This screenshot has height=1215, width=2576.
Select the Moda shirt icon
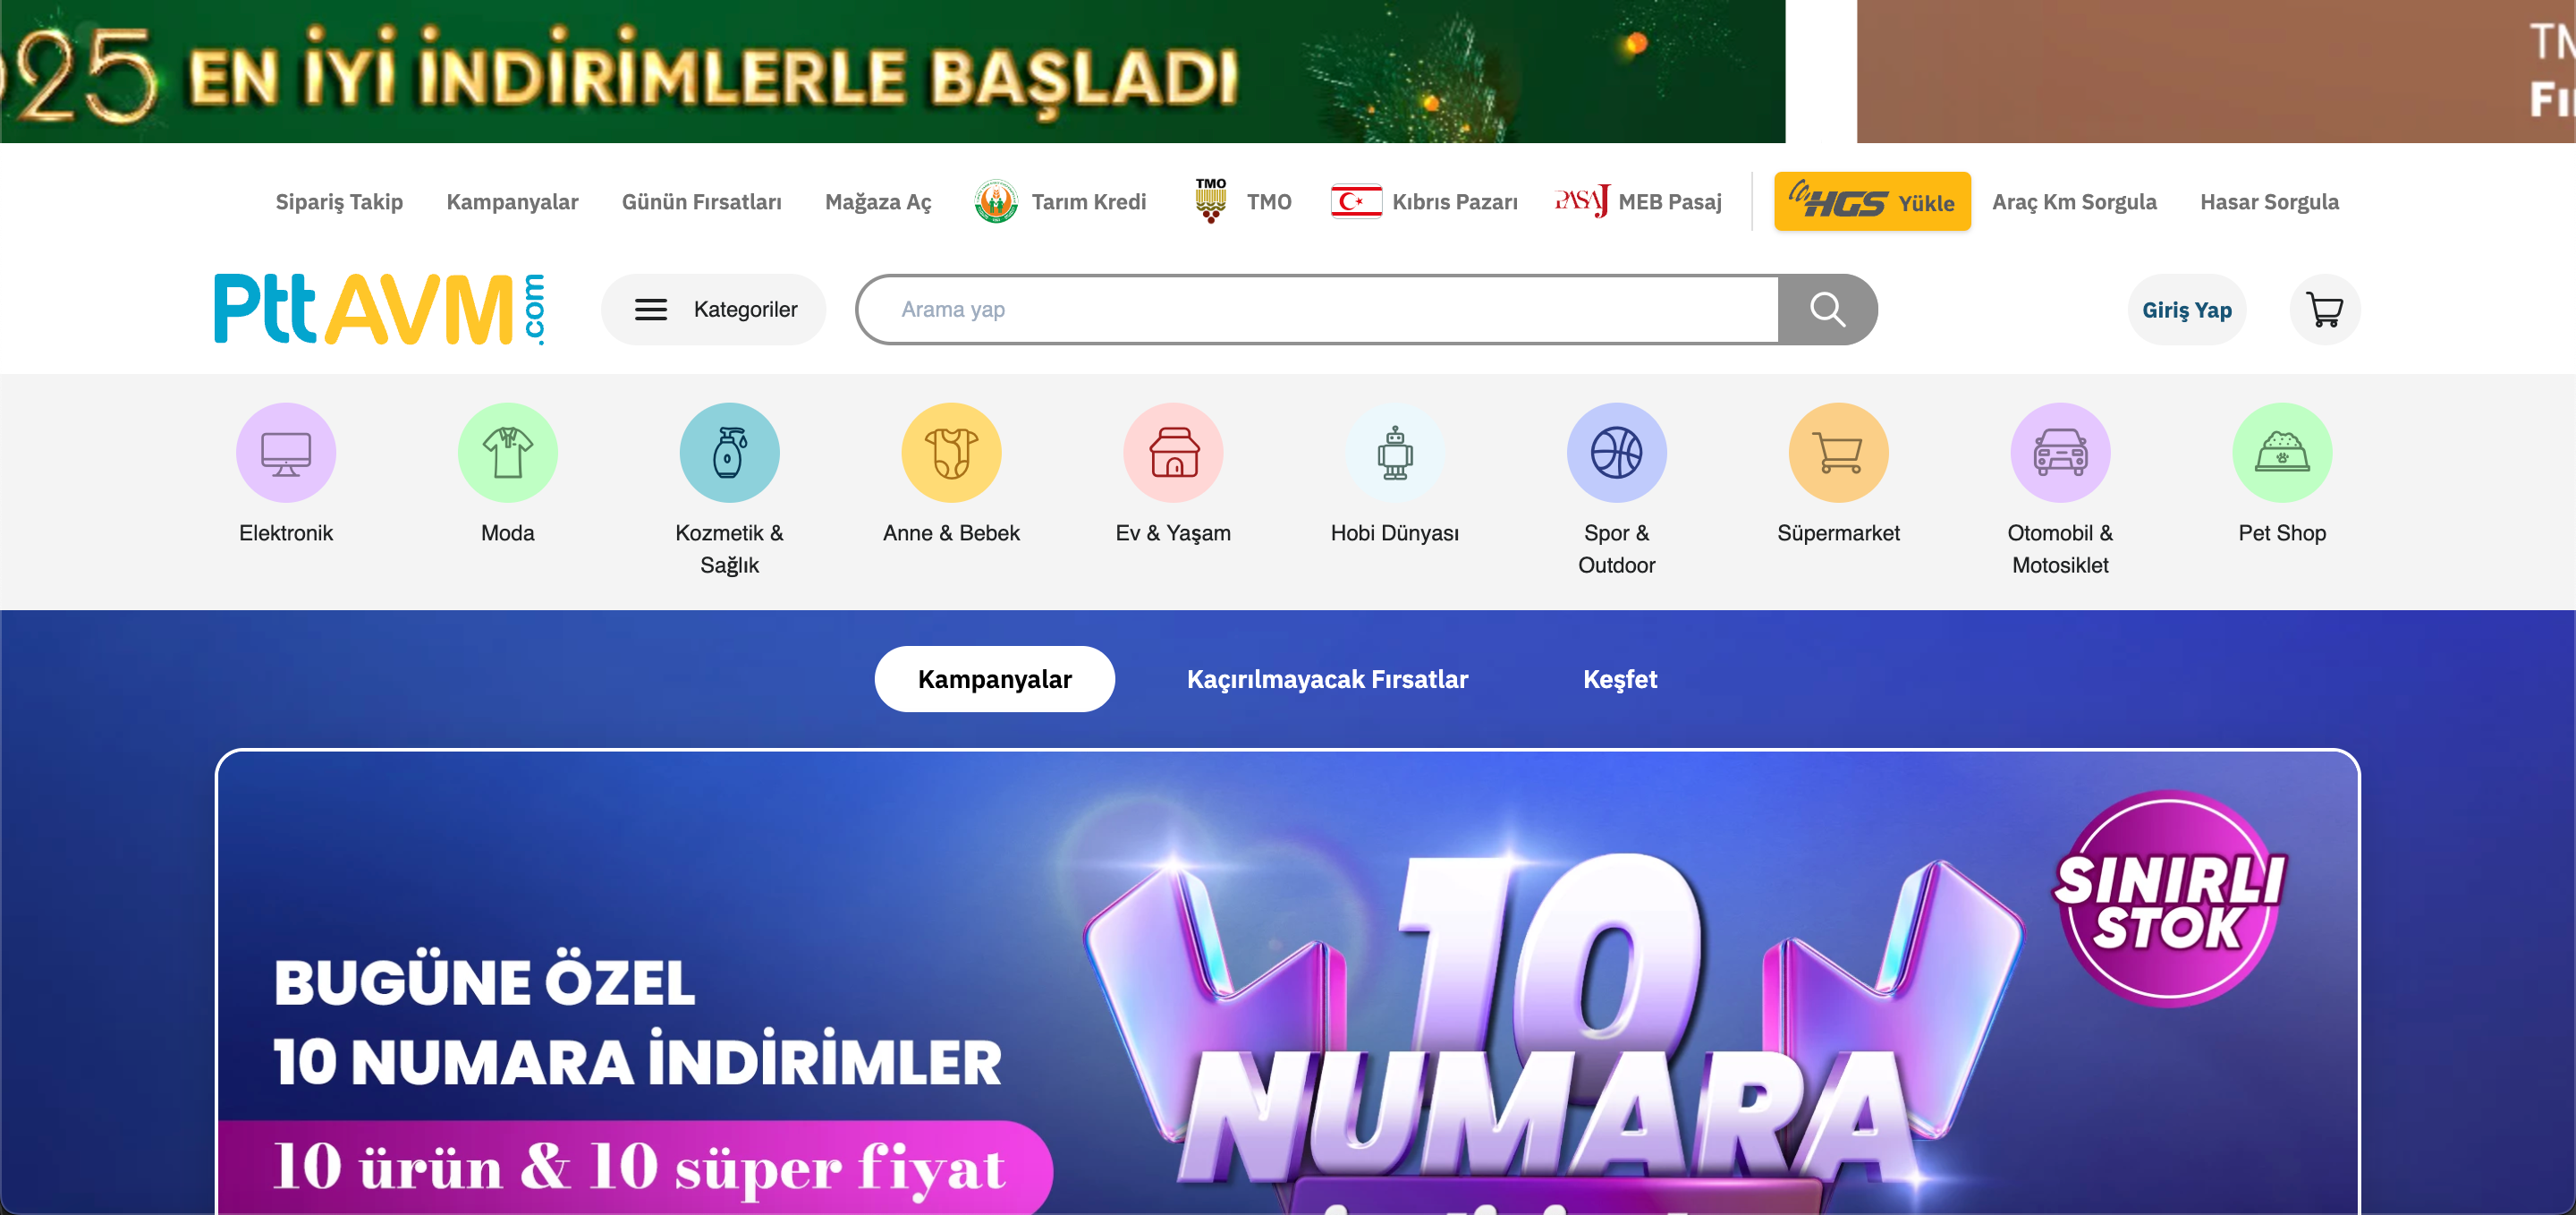(x=508, y=453)
